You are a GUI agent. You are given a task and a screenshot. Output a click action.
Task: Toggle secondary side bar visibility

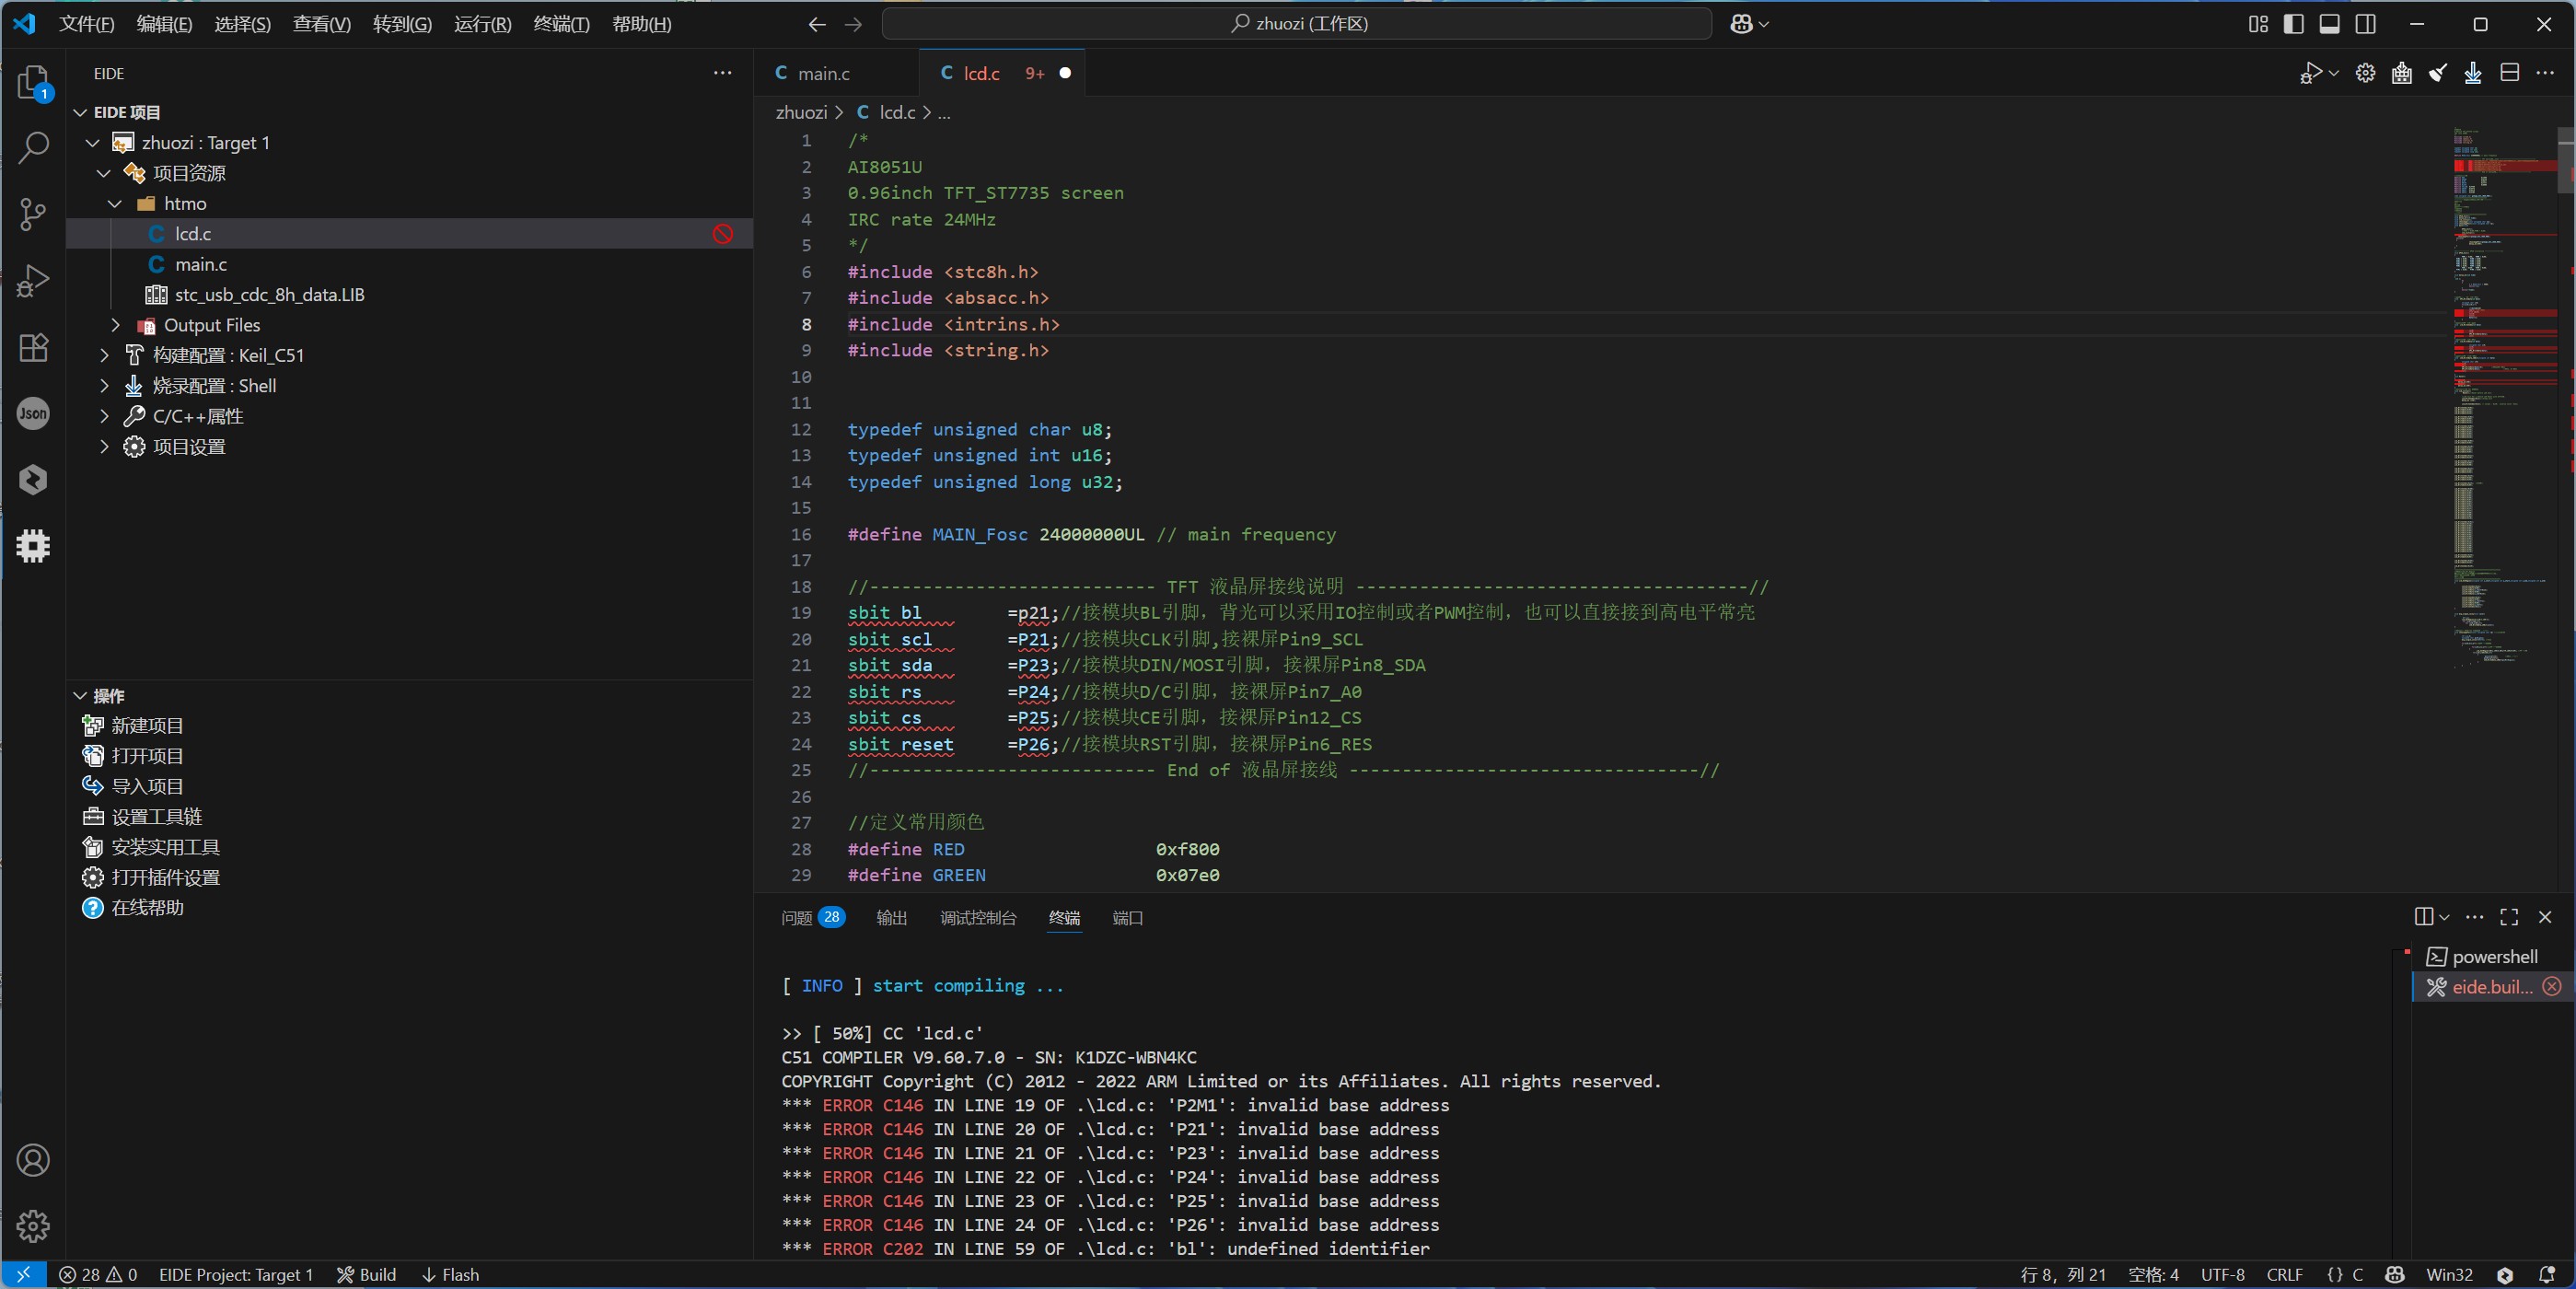[x=2365, y=24]
